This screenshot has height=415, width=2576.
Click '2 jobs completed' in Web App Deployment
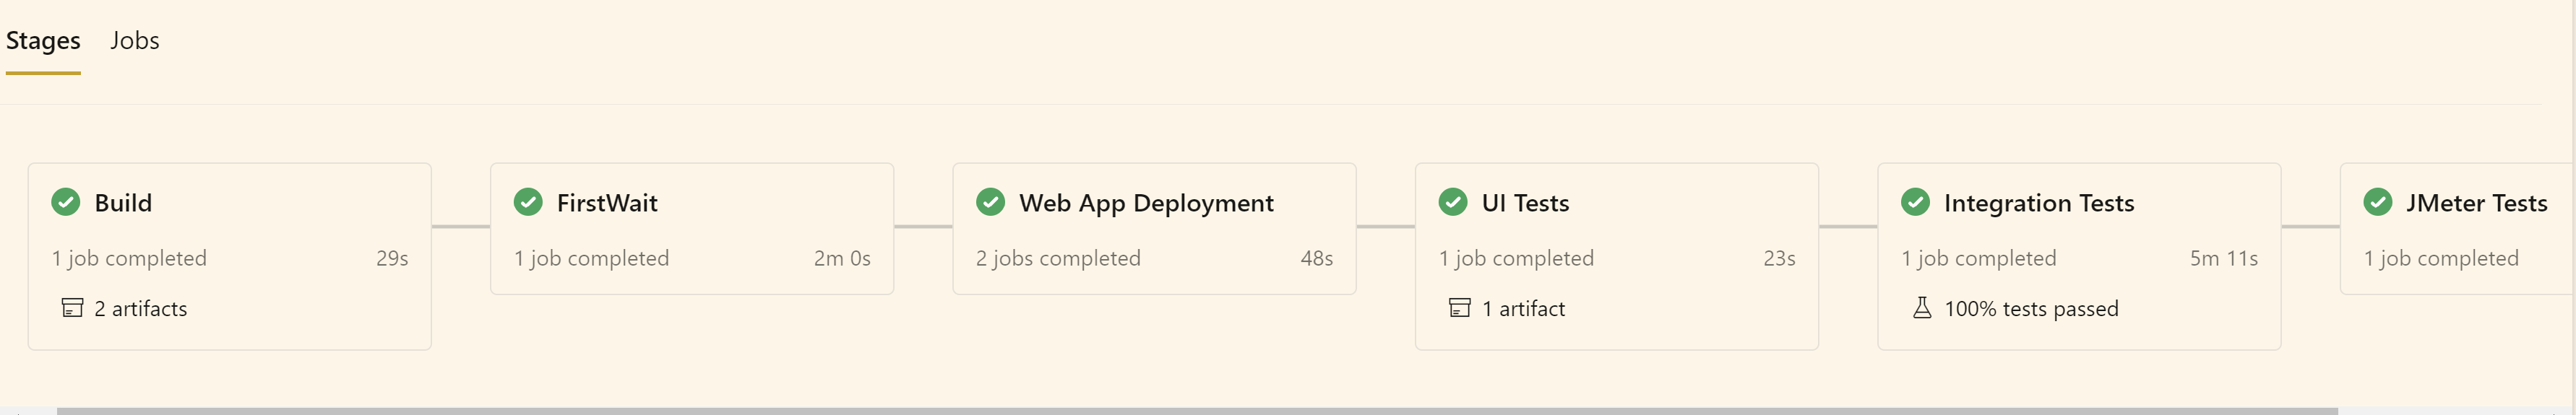(x=1058, y=258)
